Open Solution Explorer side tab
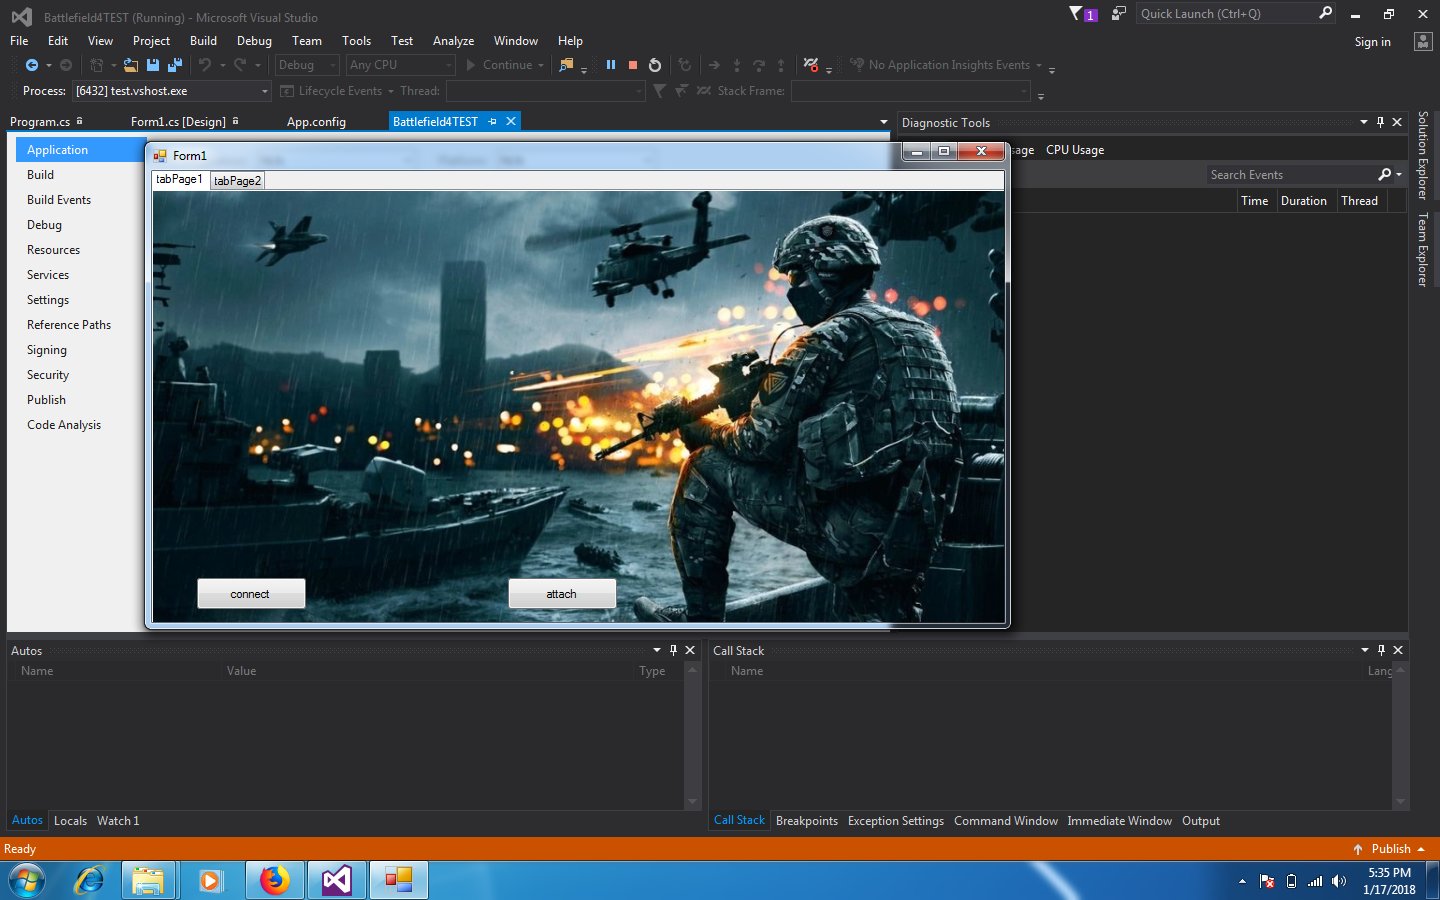The height and width of the screenshot is (900, 1440). 1423,155
